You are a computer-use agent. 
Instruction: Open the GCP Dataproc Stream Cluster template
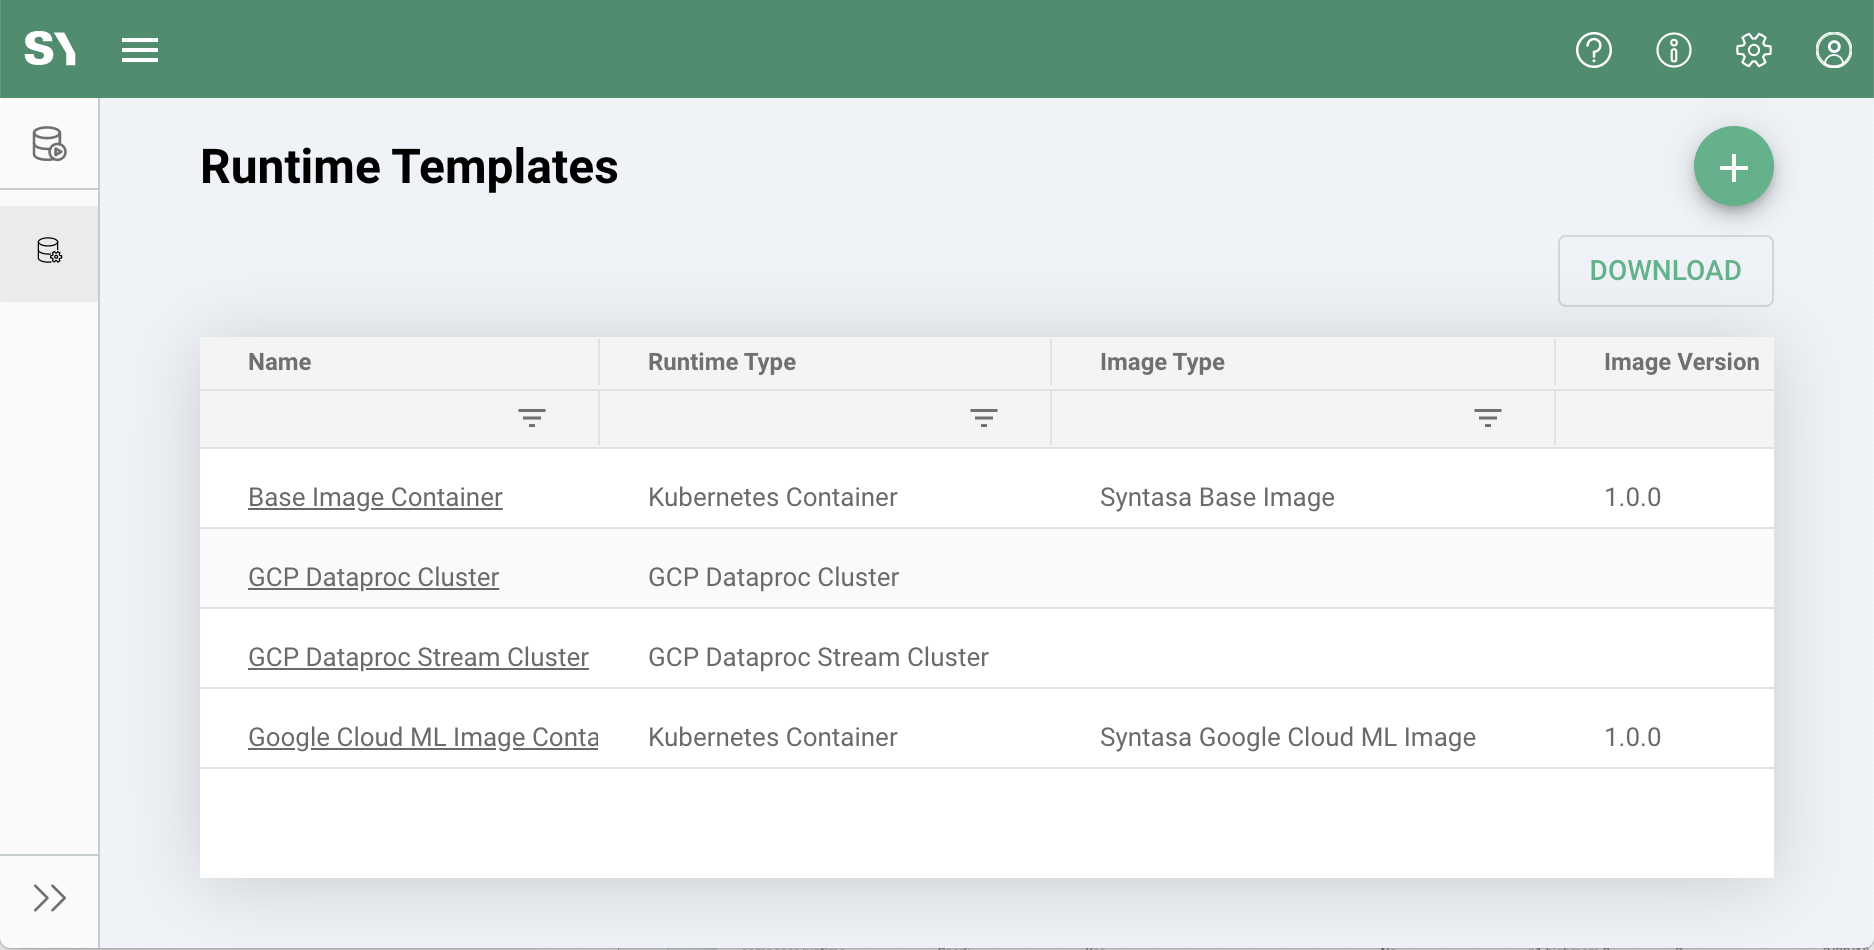coord(418,657)
